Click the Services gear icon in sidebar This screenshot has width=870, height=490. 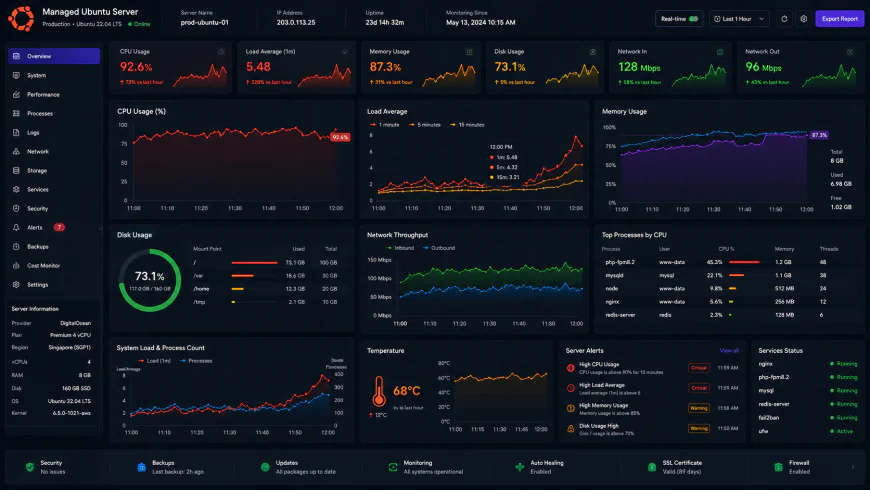16,189
